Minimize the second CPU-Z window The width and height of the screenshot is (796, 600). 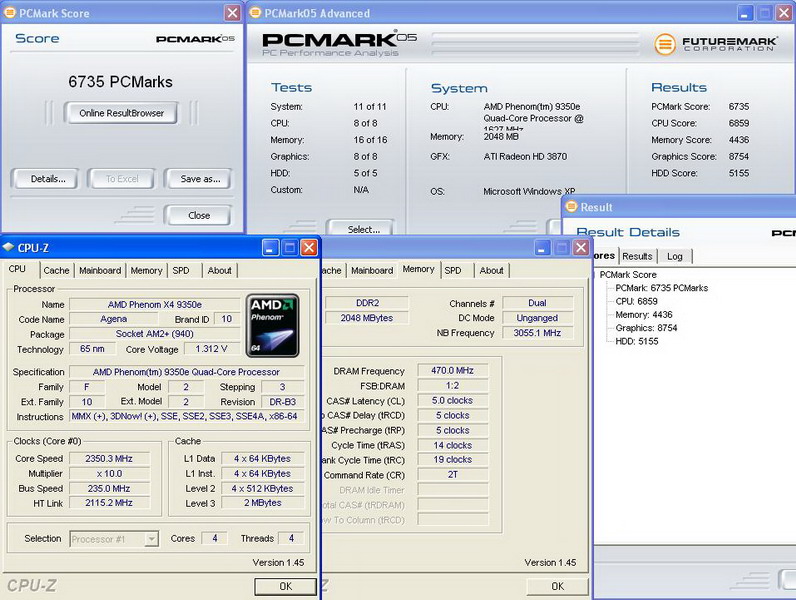tap(542, 248)
